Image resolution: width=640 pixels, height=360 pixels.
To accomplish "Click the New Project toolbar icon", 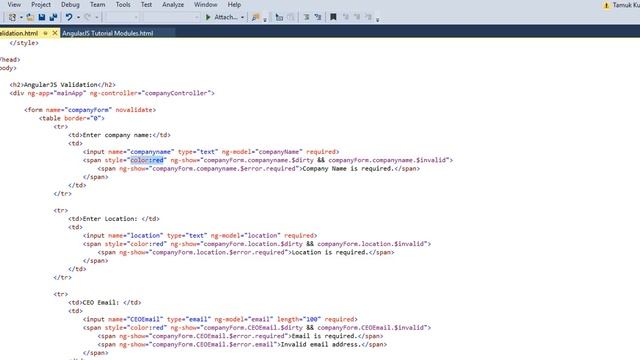I will coord(12,17).
